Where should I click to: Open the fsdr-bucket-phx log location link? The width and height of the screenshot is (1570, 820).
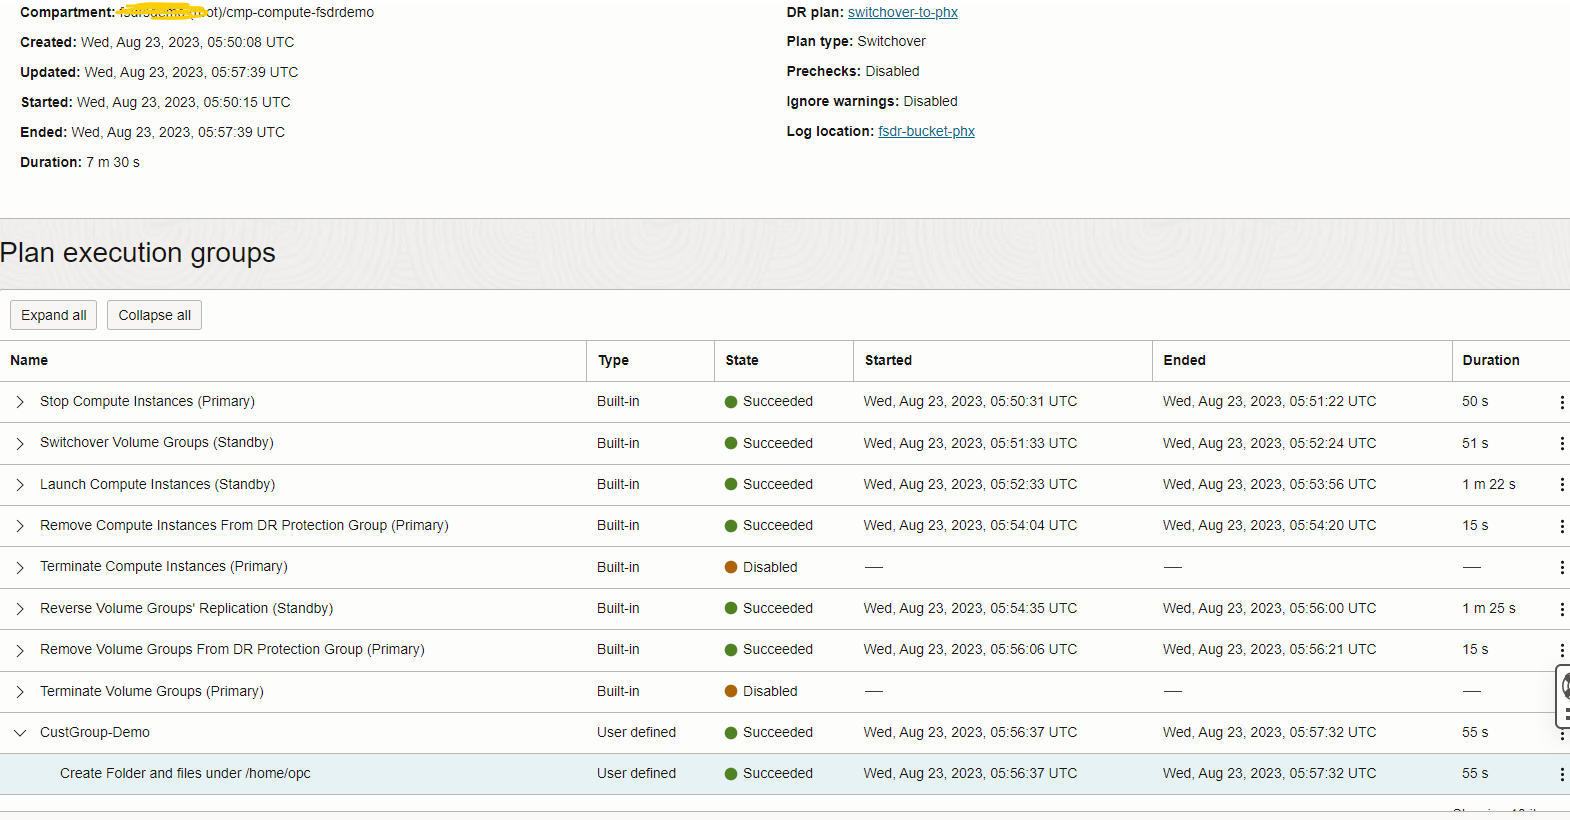click(x=926, y=131)
